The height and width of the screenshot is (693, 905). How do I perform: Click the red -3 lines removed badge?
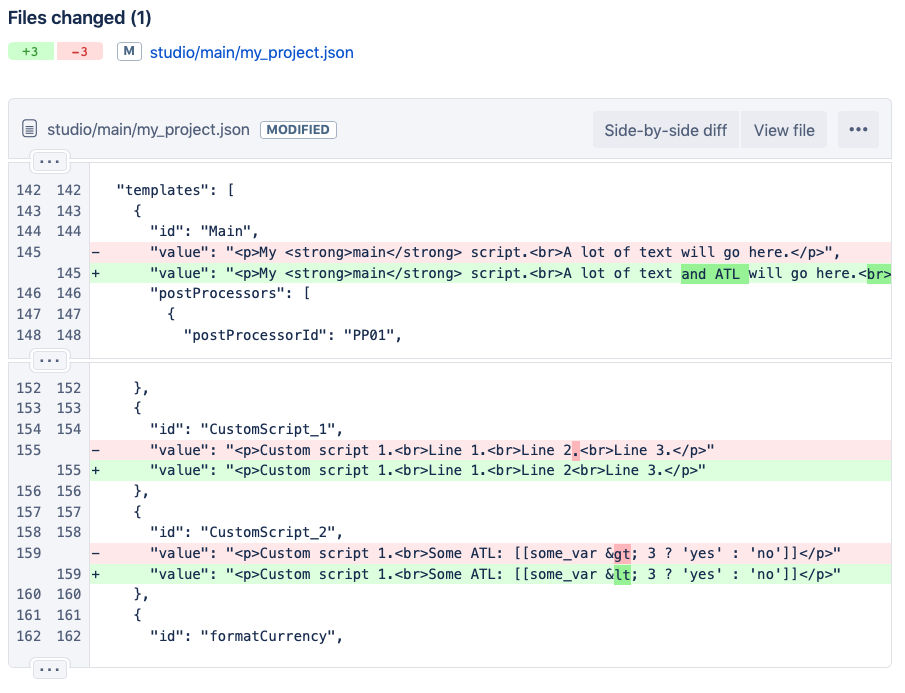point(80,52)
